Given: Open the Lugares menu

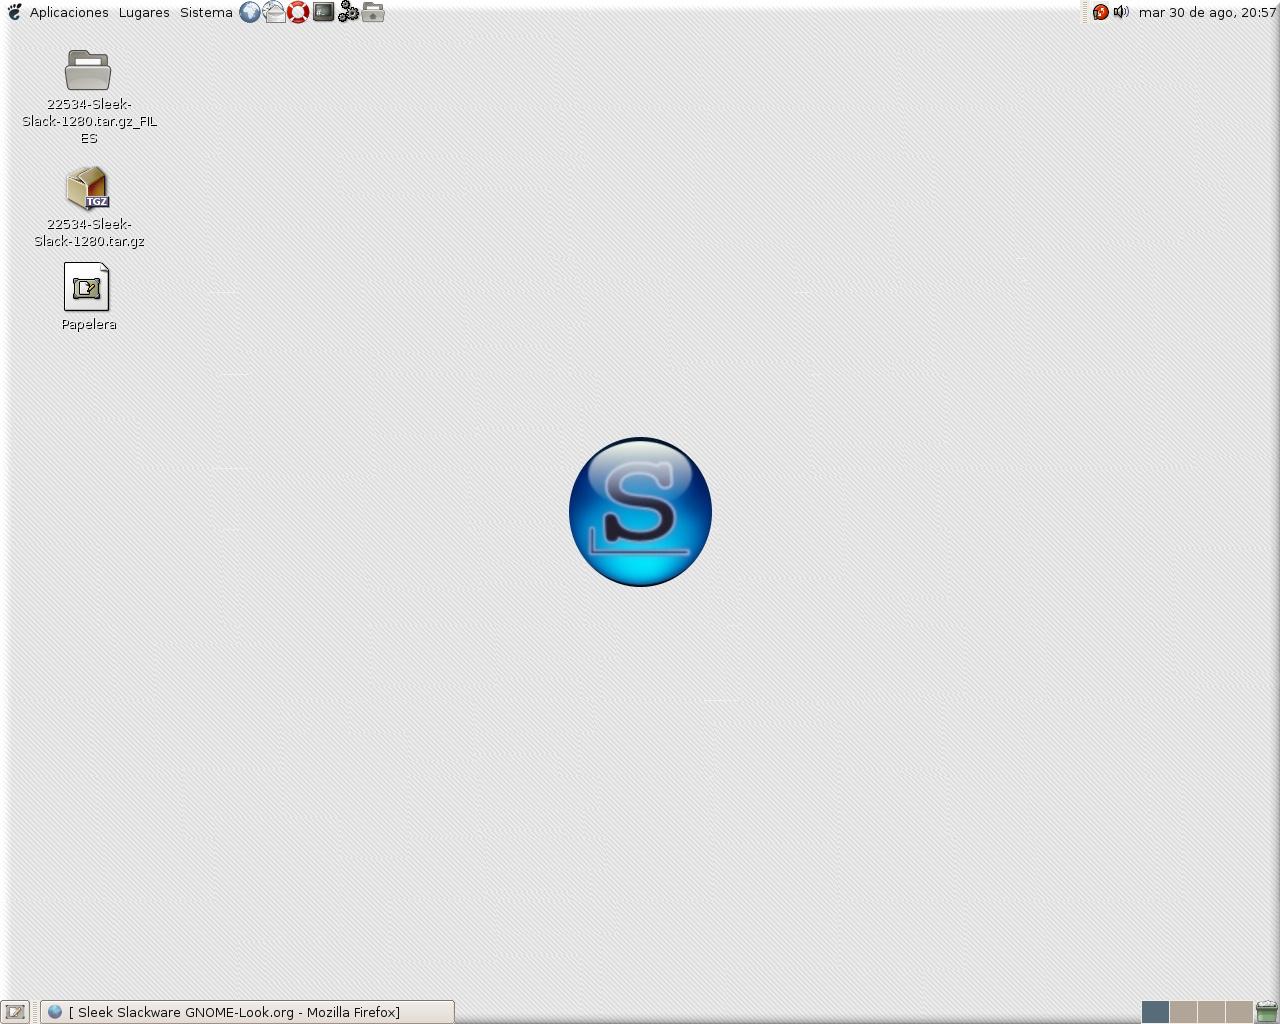Looking at the screenshot, I should click(144, 13).
